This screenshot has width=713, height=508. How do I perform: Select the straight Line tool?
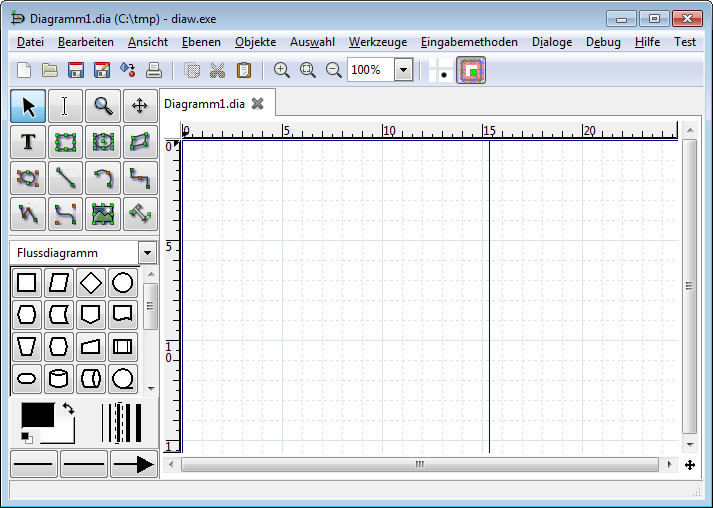pos(66,179)
